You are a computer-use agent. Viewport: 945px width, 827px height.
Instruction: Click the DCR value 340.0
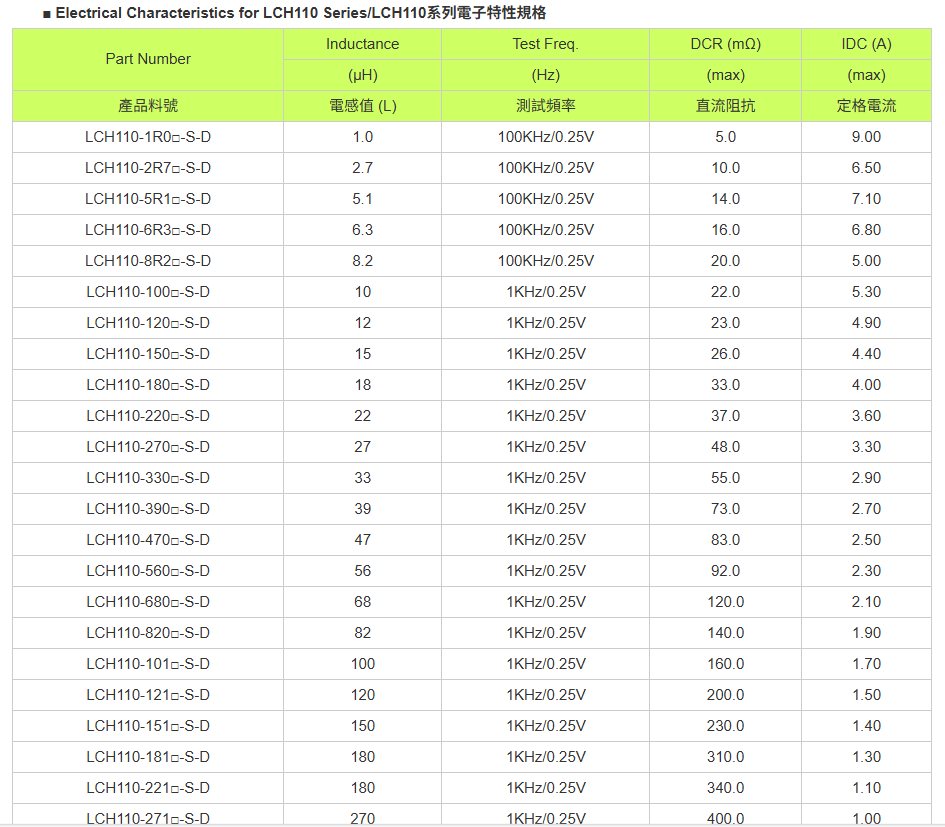(x=726, y=788)
